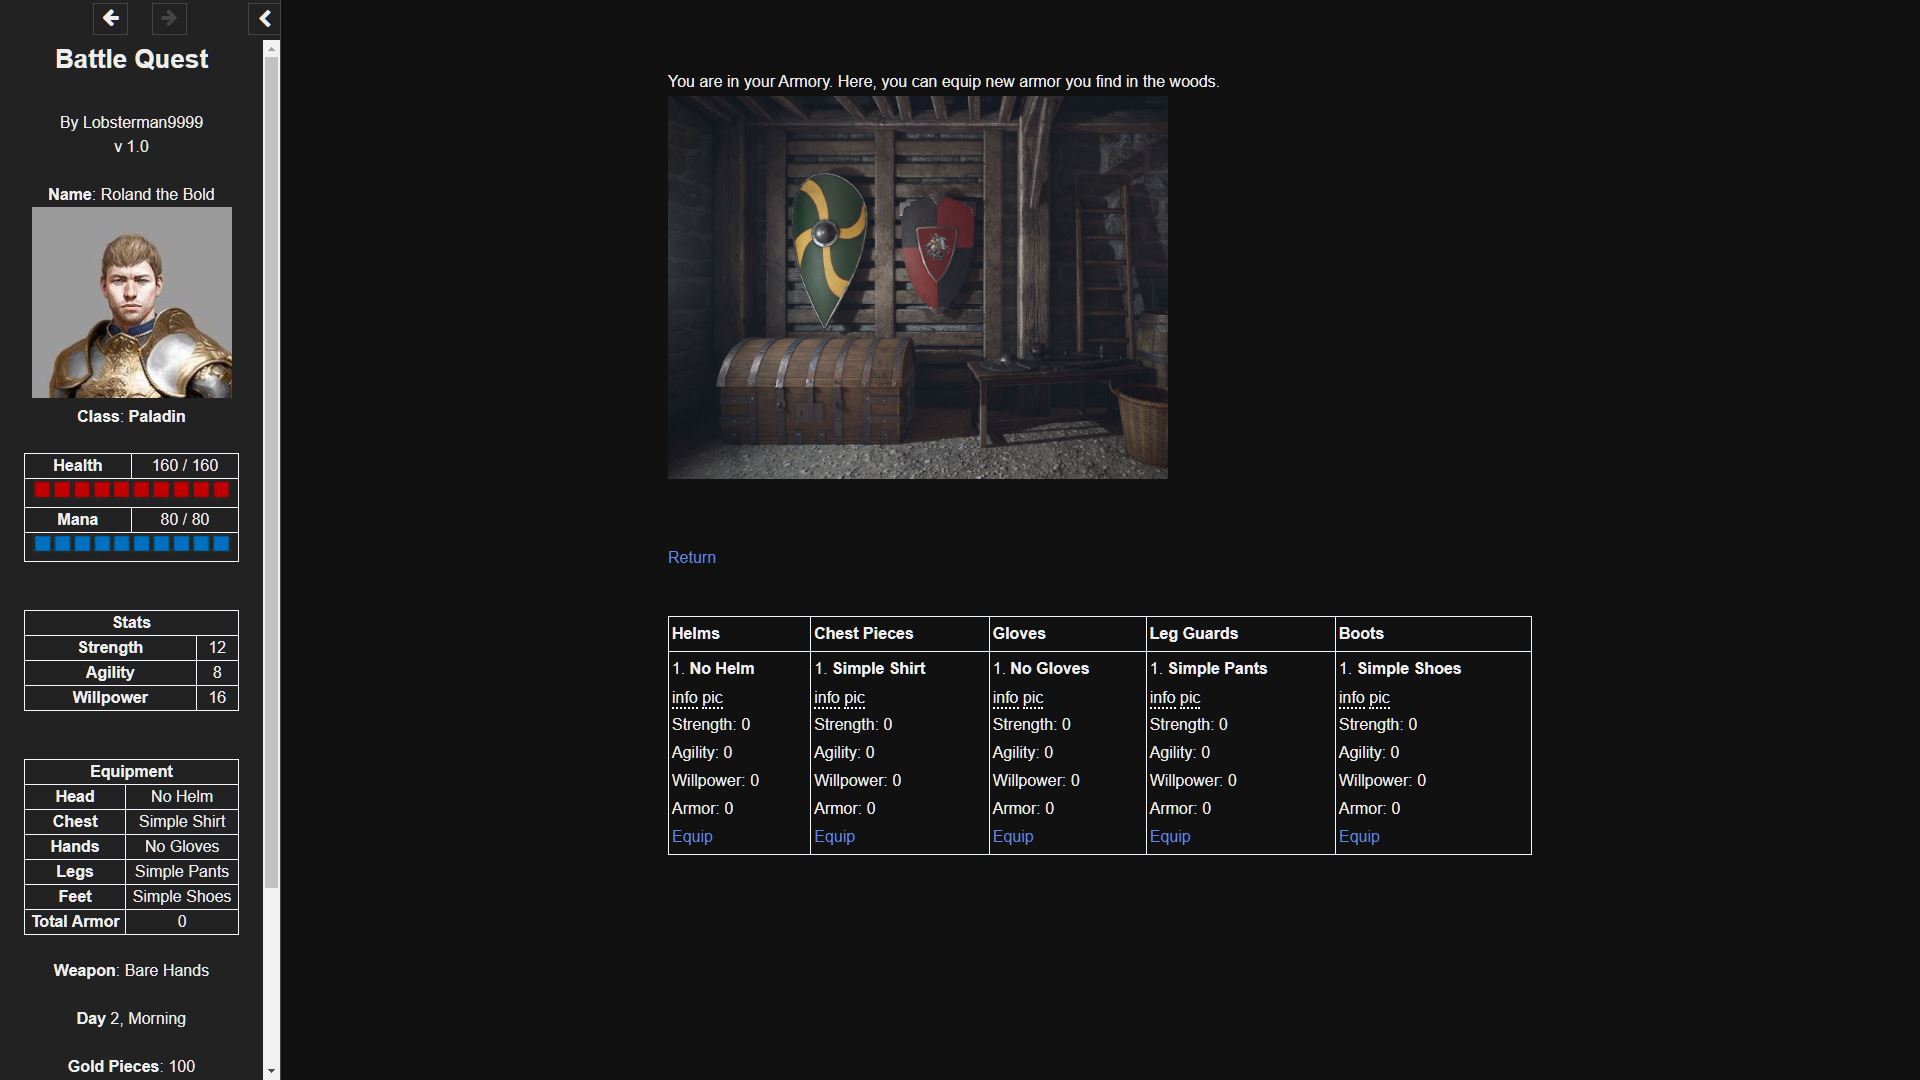
Task: Equip the Simple Pants leg guards
Action: (1169, 836)
